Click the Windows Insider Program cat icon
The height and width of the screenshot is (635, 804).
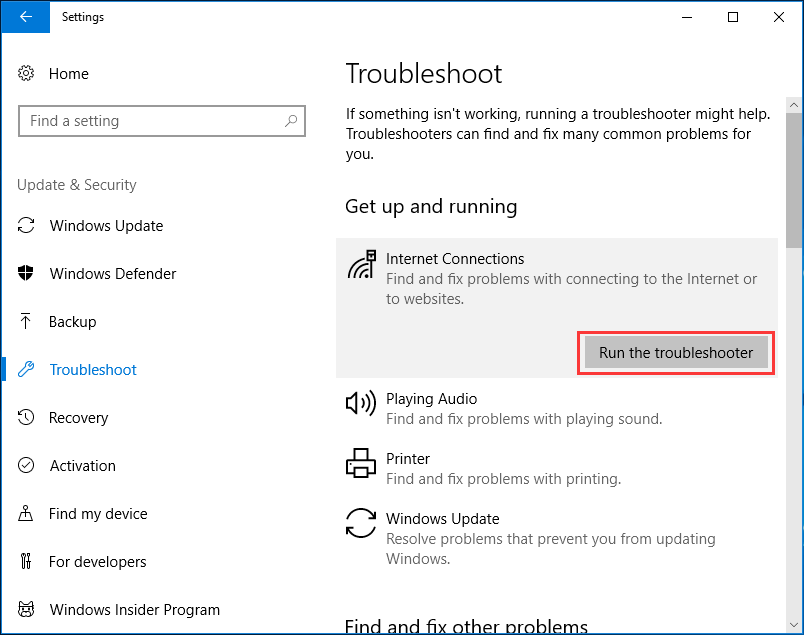tap(26, 609)
